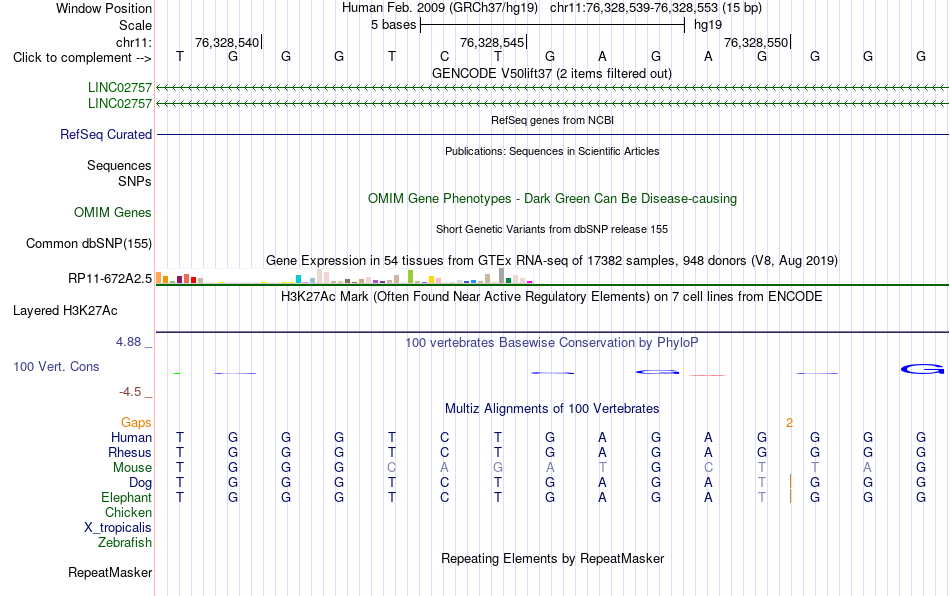This screenshot has height=596, width=950.
Task: Click the 'Click to complement -->' label
Action: coord(82,58)
